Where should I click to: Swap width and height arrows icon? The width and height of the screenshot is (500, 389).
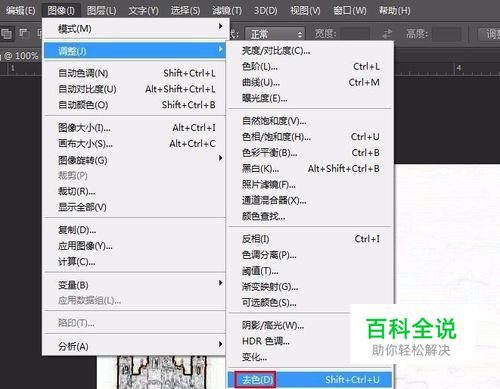click(387, 34)
